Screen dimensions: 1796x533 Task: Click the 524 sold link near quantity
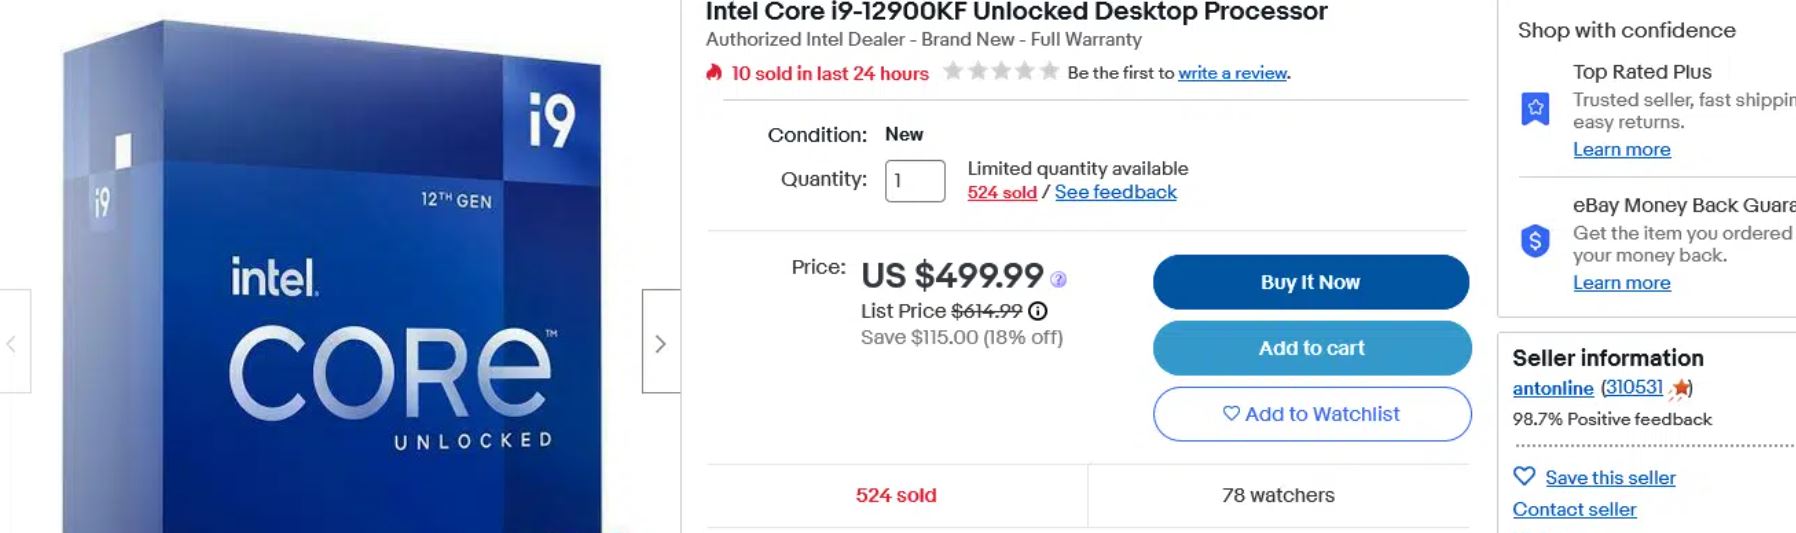[x=1001, y=192]
